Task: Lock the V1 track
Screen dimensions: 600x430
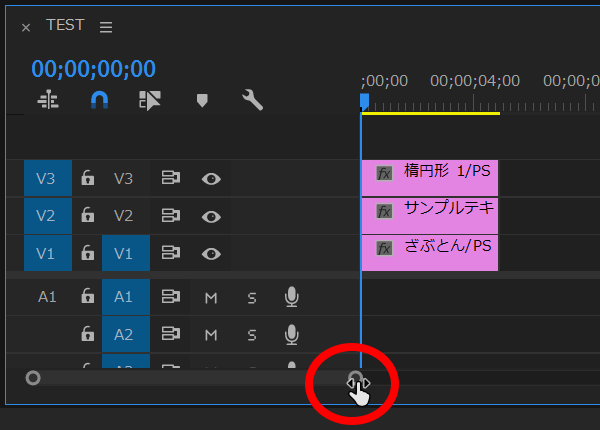Action: pyautogui.click(x=88, y=252)
